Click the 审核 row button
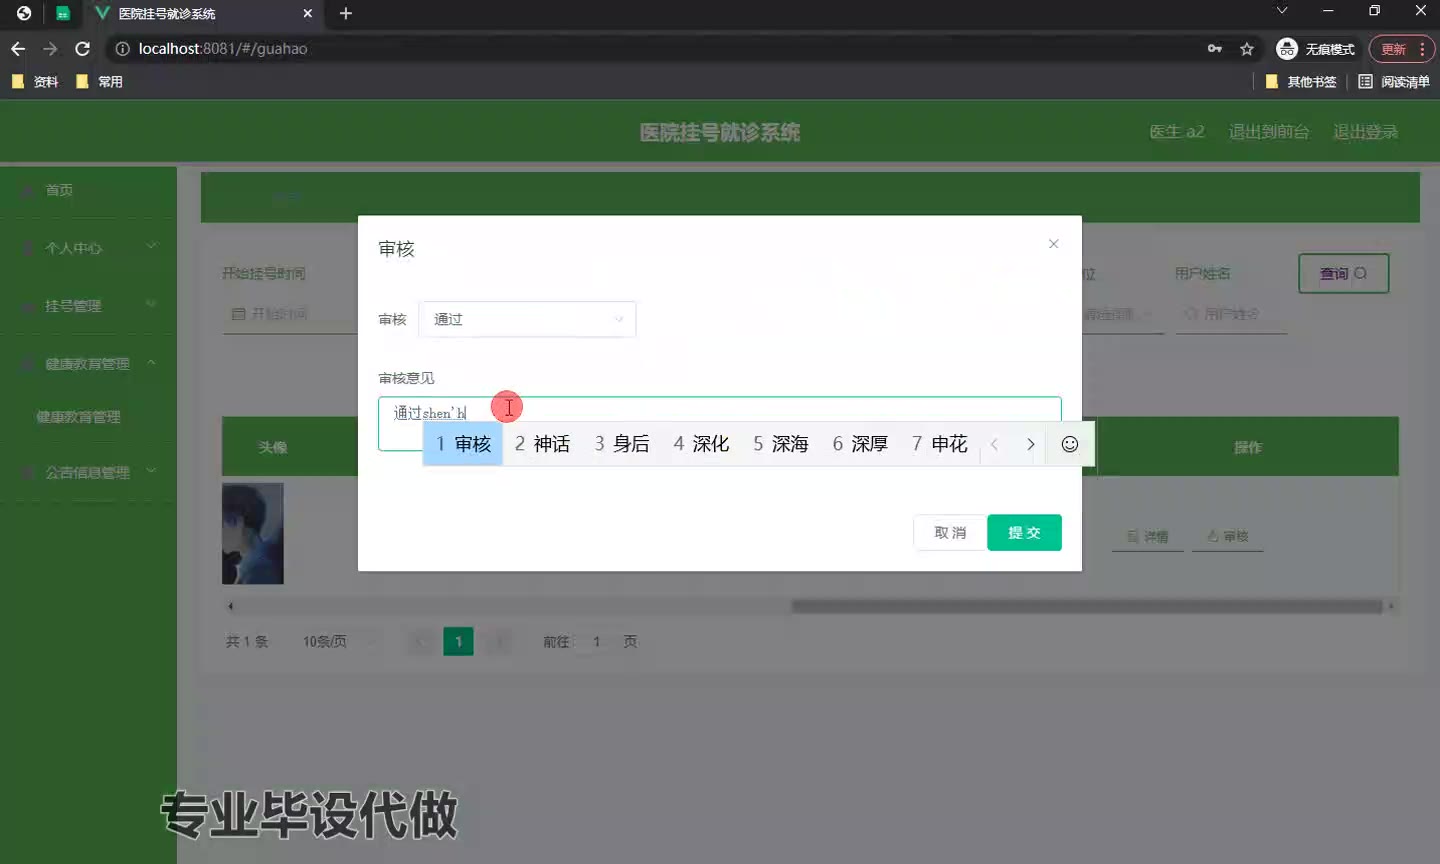 (1228, 537)
